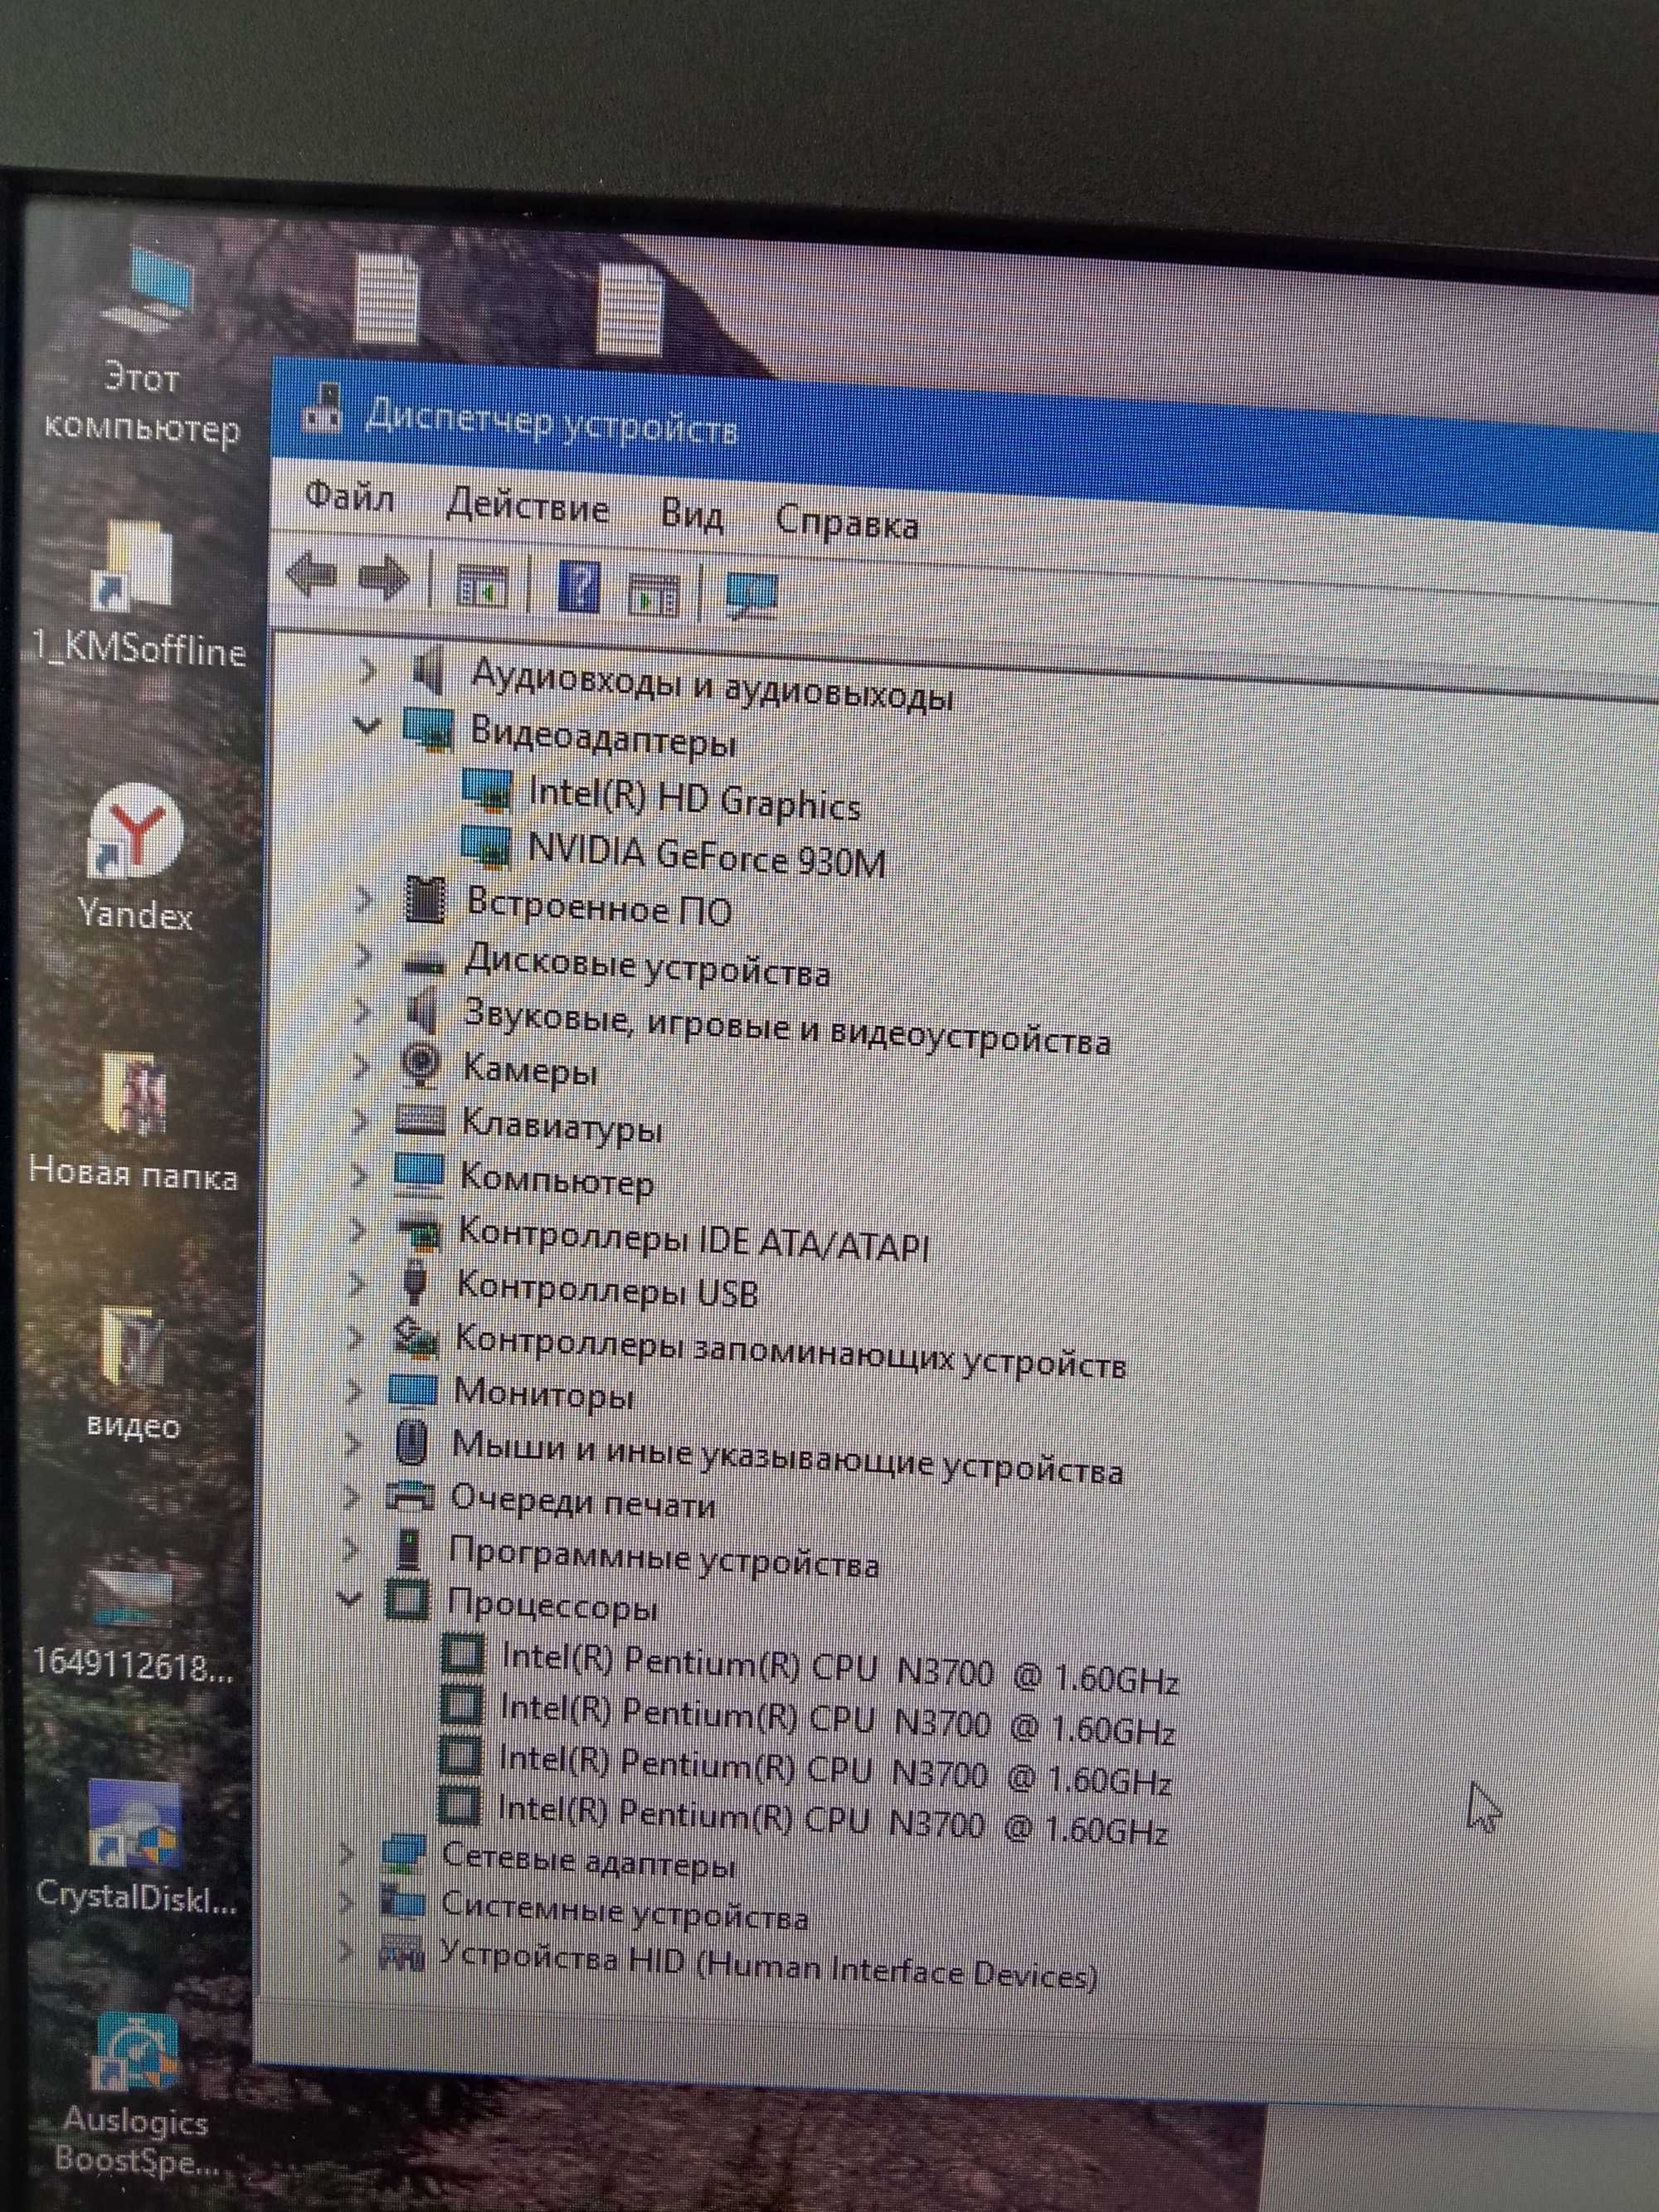Expand the Камеры node
The height and width of the screenshot is (2212, 1659).
pos(360,1066)
